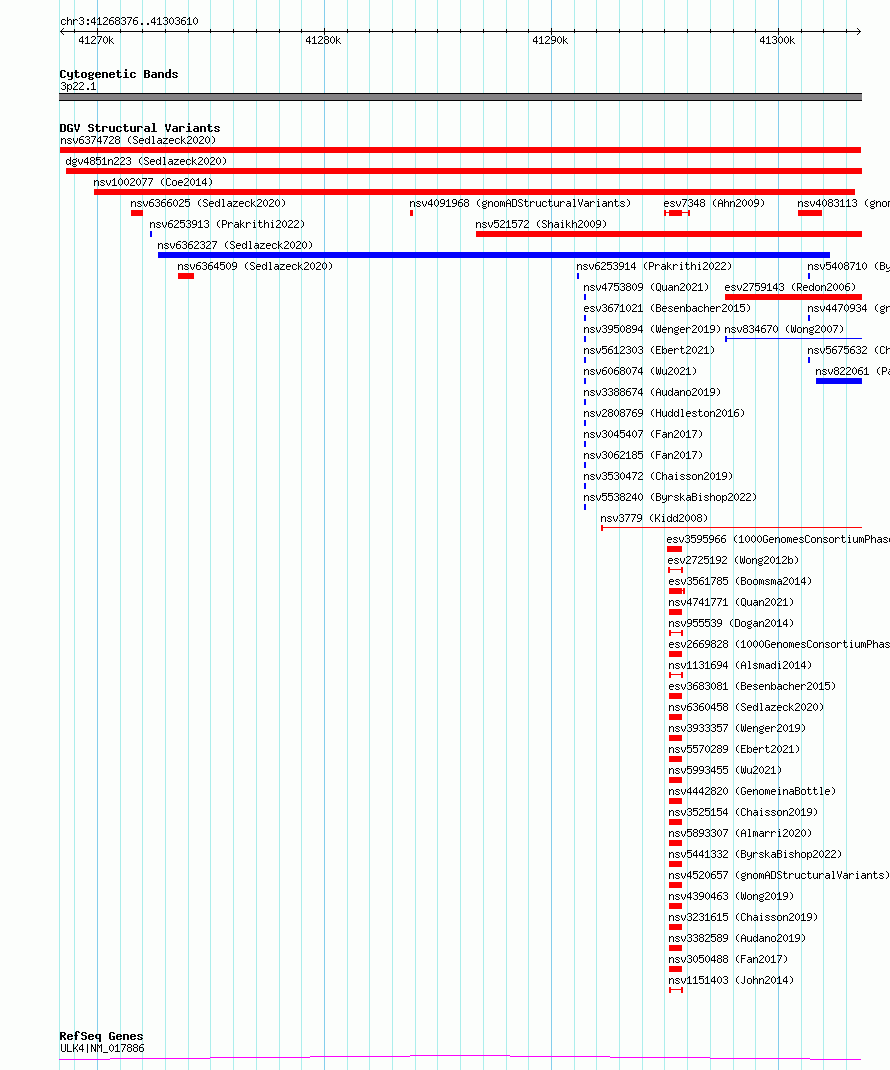Open esv3671021 (Besenbacher2015) label
This screenshot has height=1070, width=890.
click(667, 308)
